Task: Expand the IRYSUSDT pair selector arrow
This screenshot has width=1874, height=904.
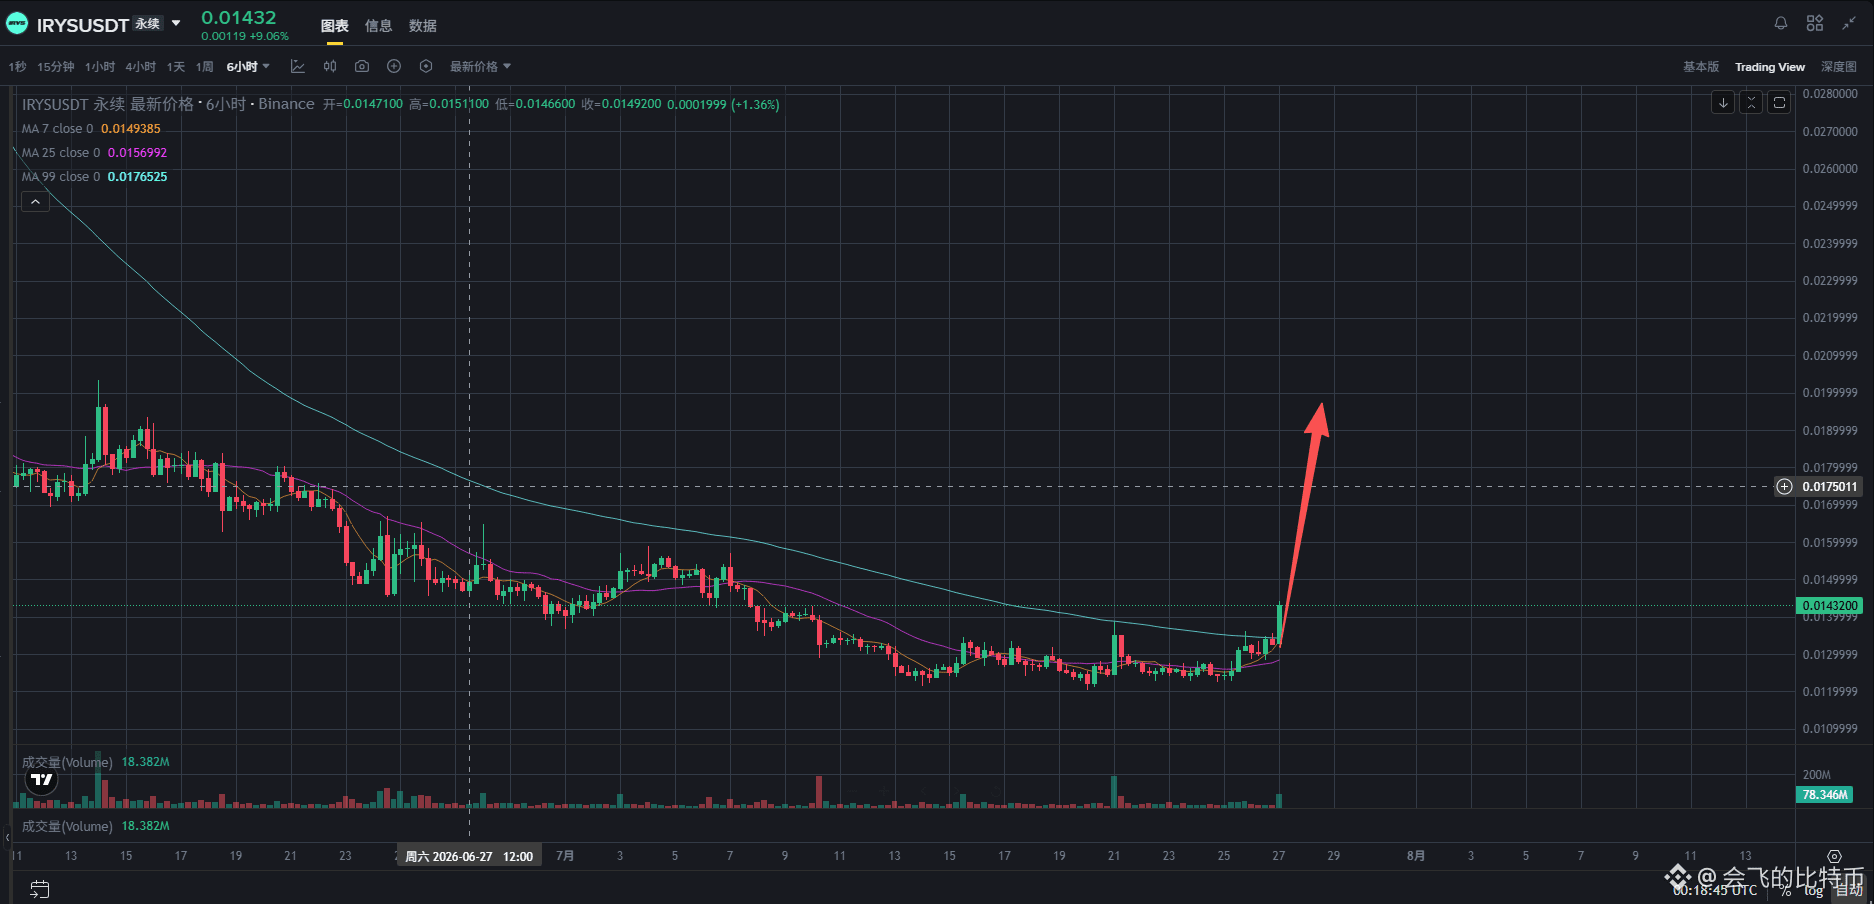Action: [x=176, y=23]
